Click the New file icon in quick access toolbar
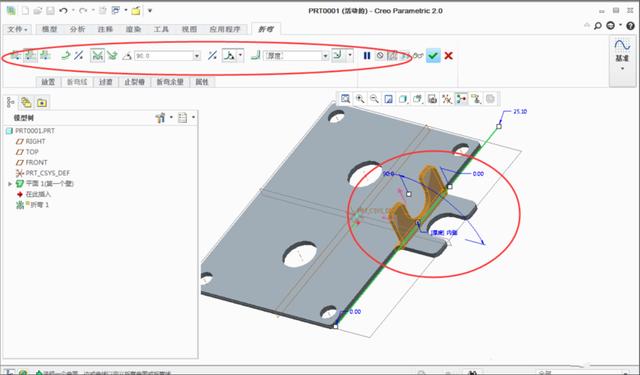640x375 pixels. pos(25,11)
